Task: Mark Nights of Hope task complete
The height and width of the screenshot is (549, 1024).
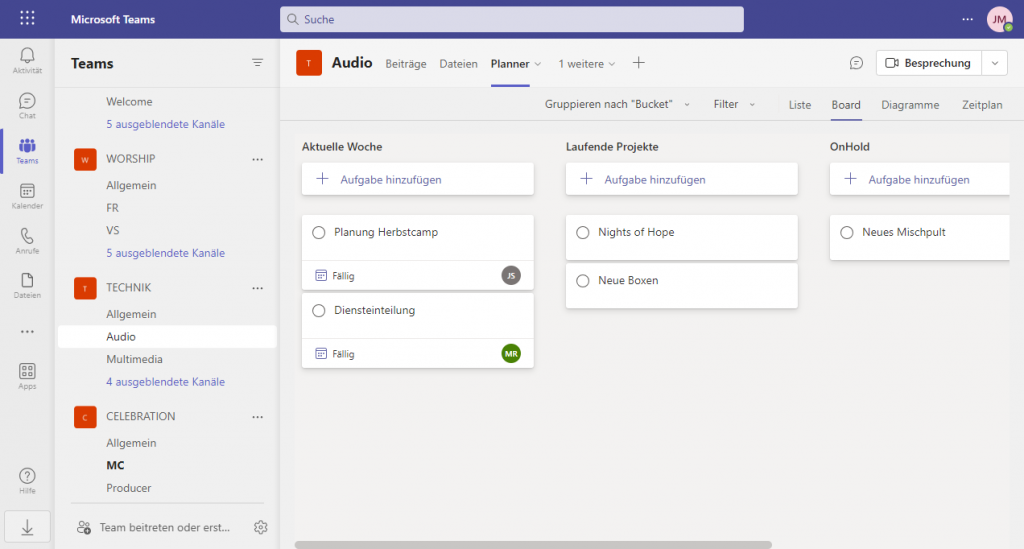Action: (583, 233)
